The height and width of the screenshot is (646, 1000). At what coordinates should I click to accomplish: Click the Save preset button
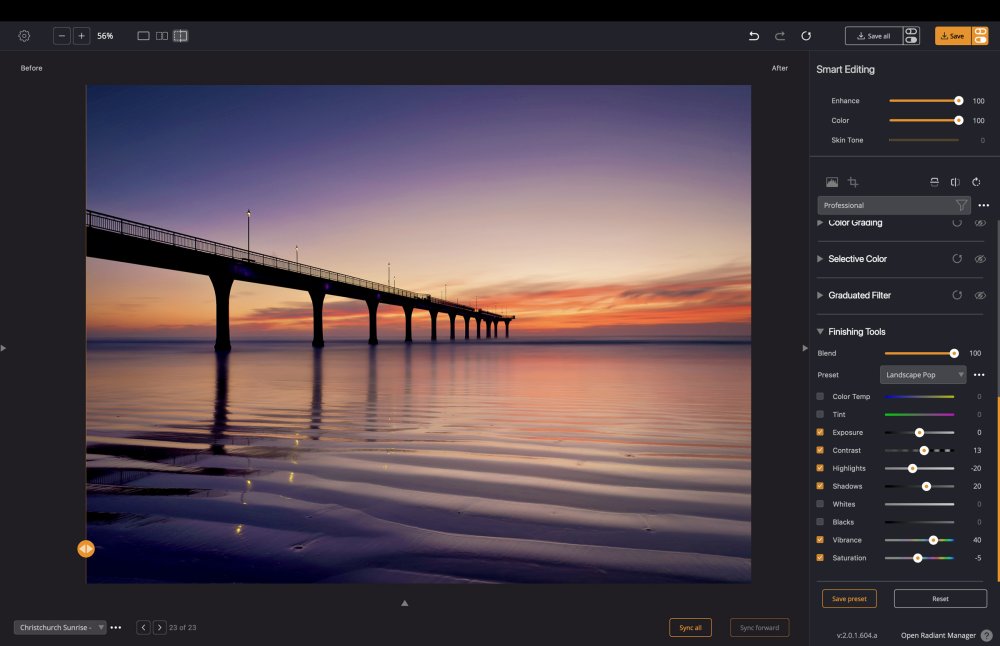pyautogui.click(x=849, y=599)
